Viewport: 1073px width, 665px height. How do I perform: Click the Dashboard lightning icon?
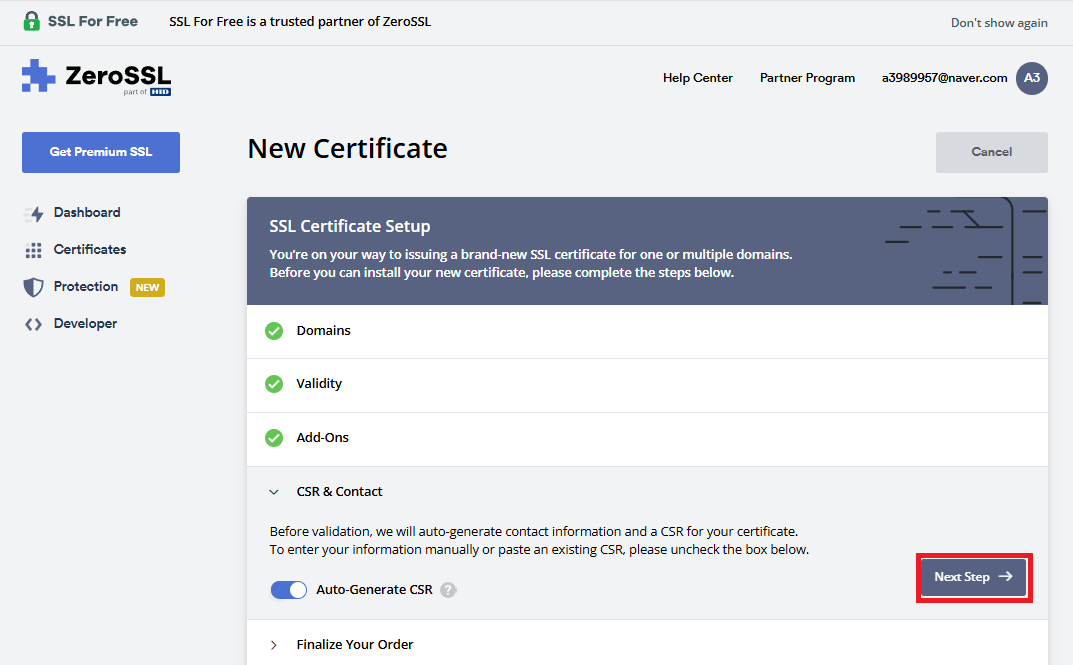point(34,213)
